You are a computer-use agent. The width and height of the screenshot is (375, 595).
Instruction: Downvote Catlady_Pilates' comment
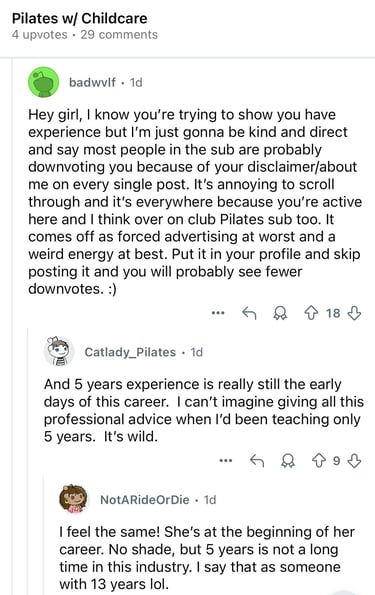[x=354, y=461]
